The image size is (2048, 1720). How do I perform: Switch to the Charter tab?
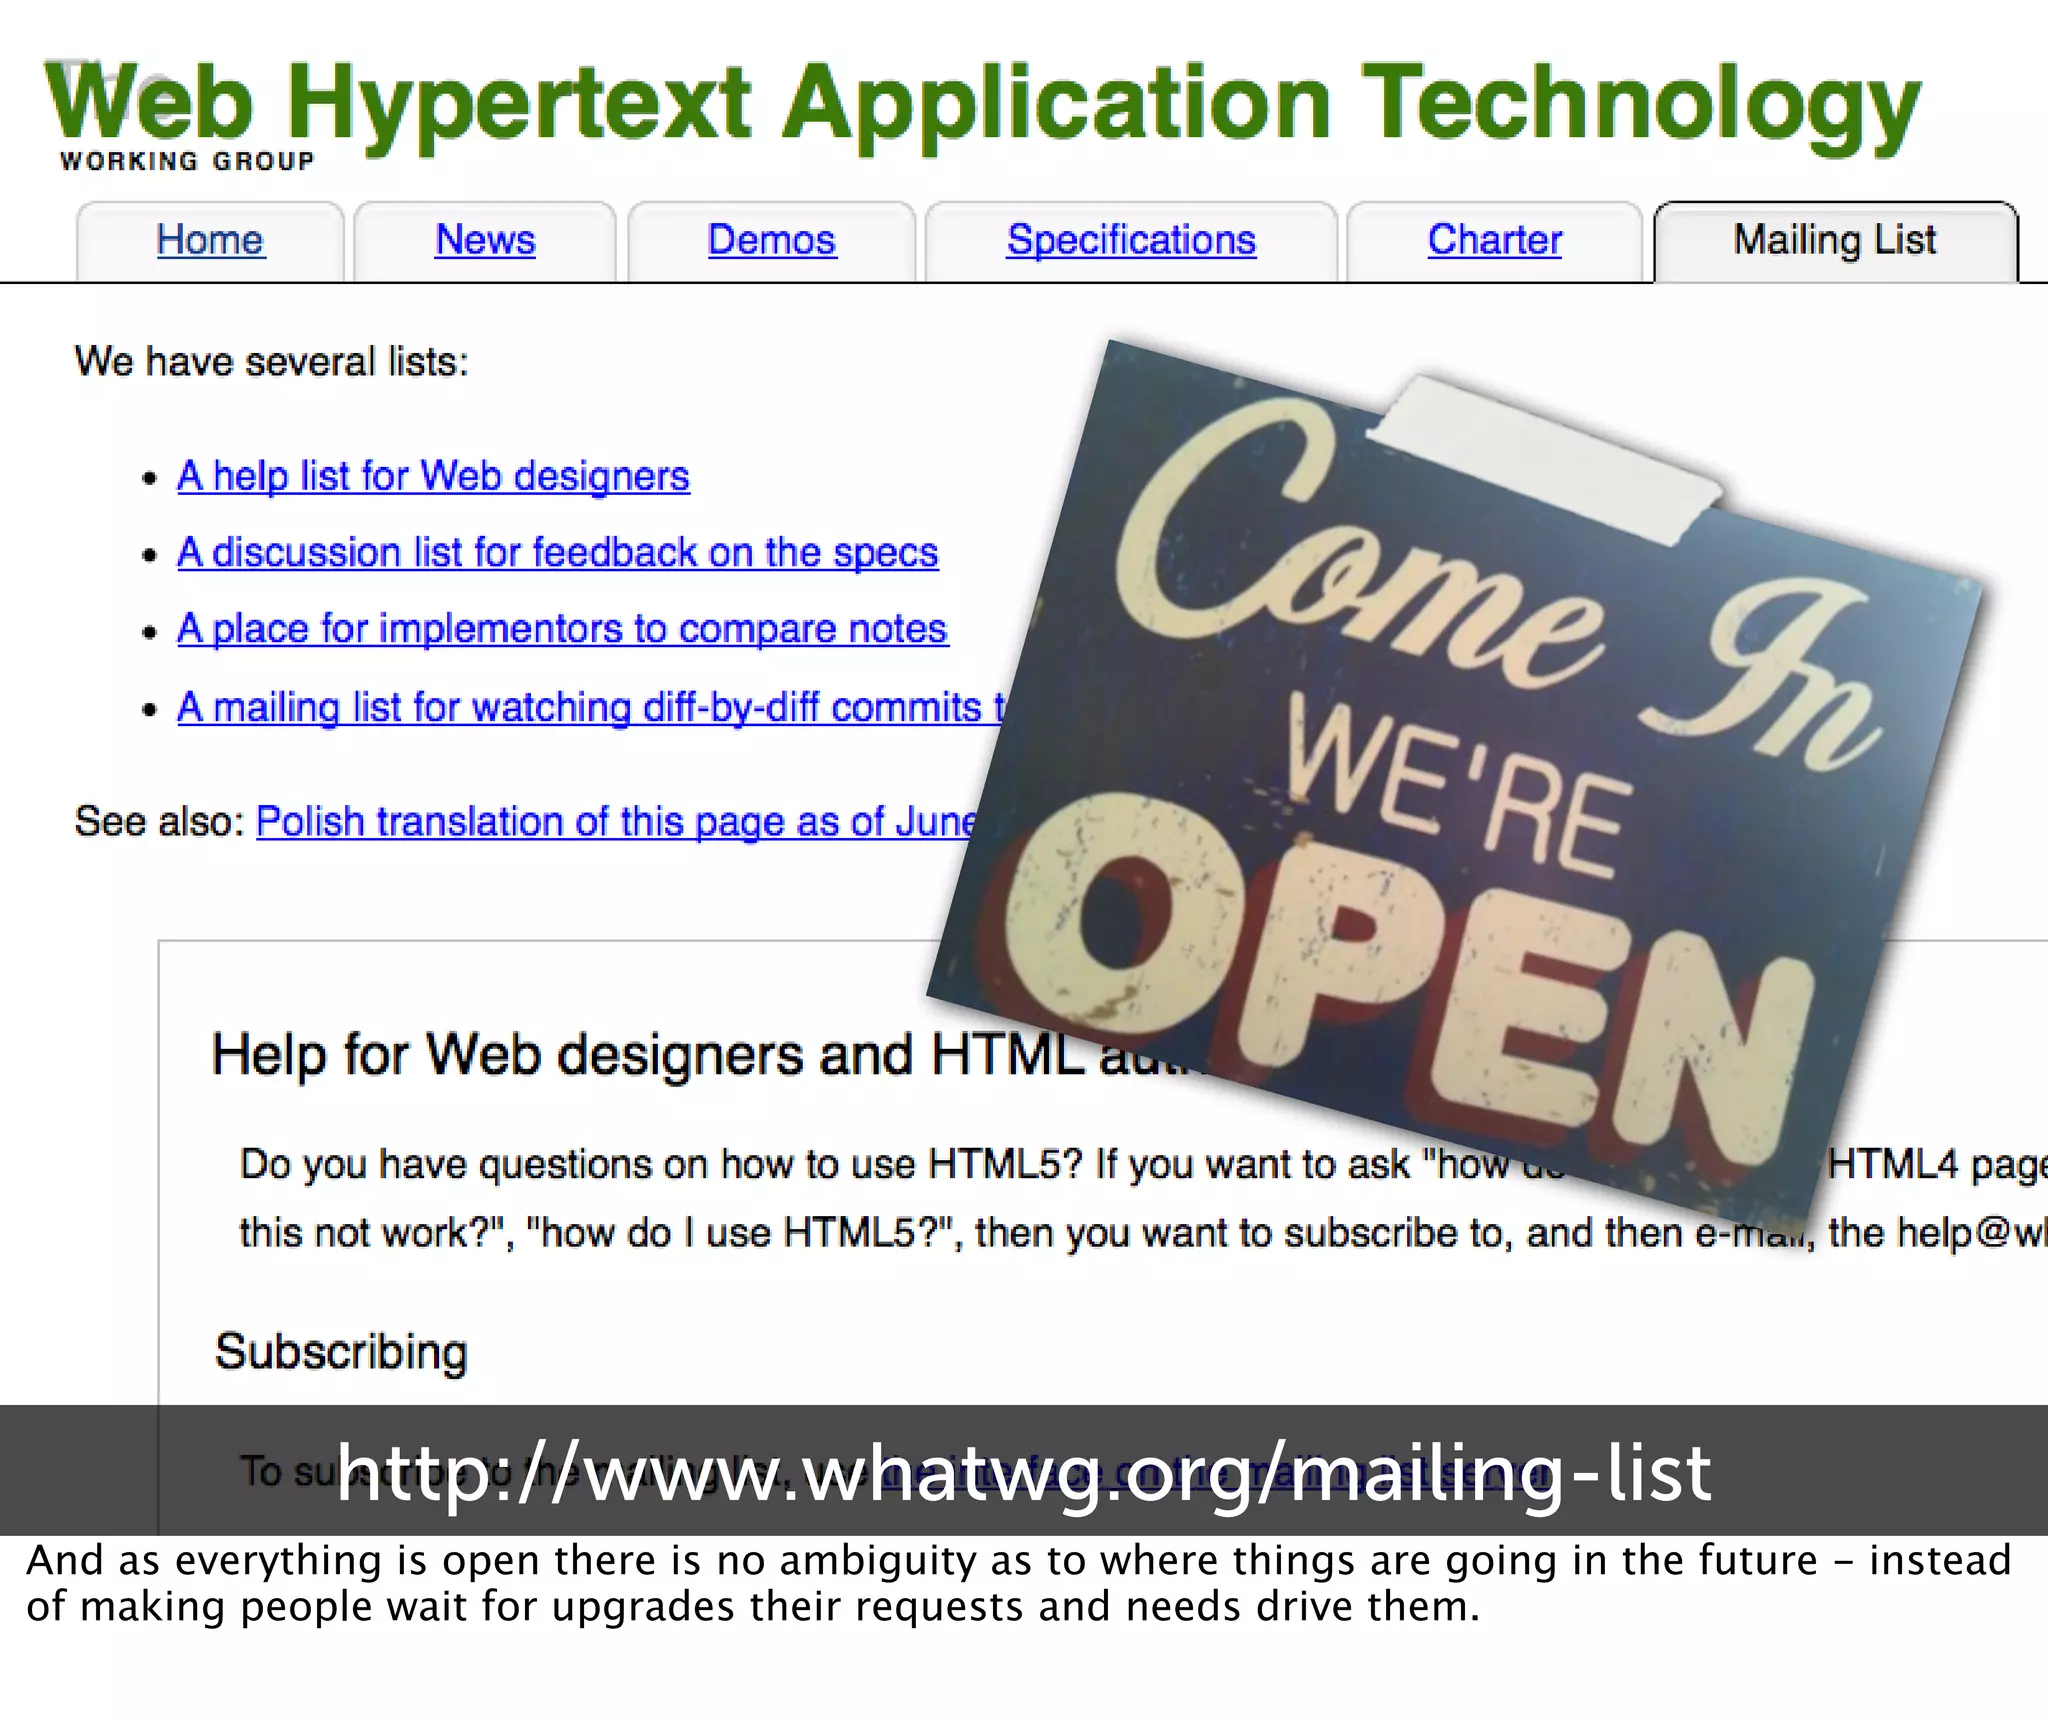point(1494,240)
